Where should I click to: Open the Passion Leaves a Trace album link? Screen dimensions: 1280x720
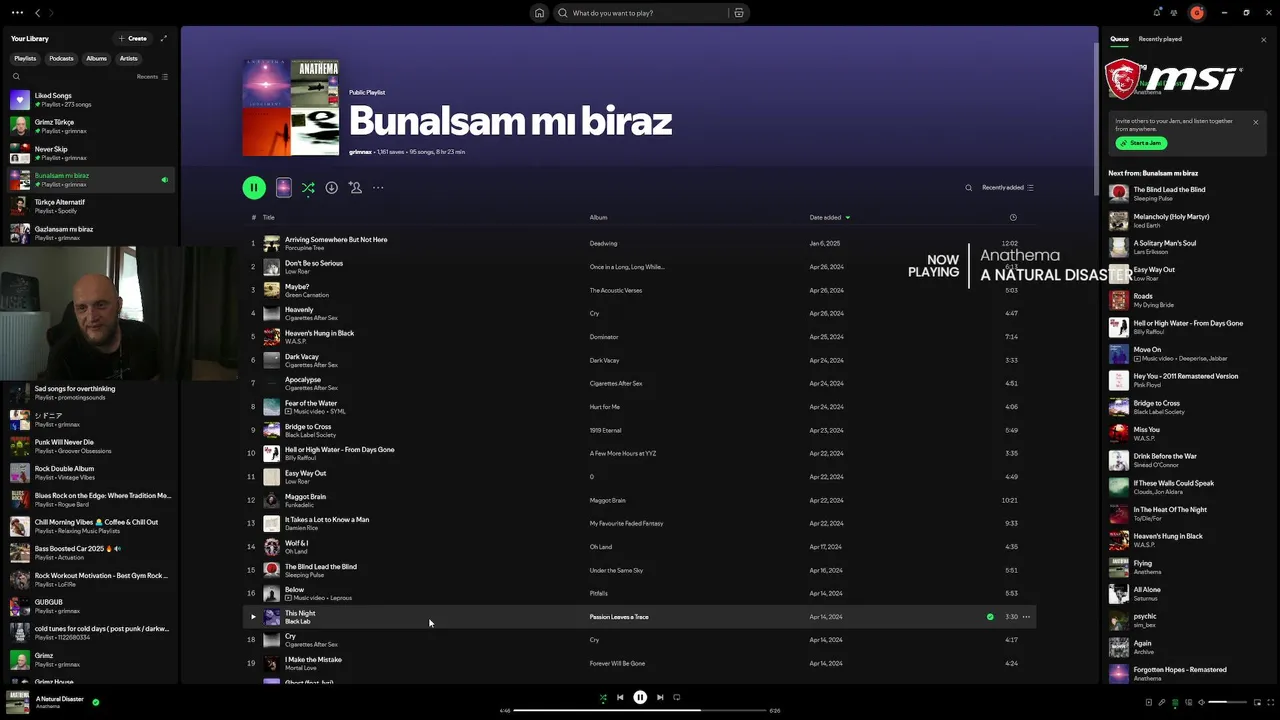point(619,617)
